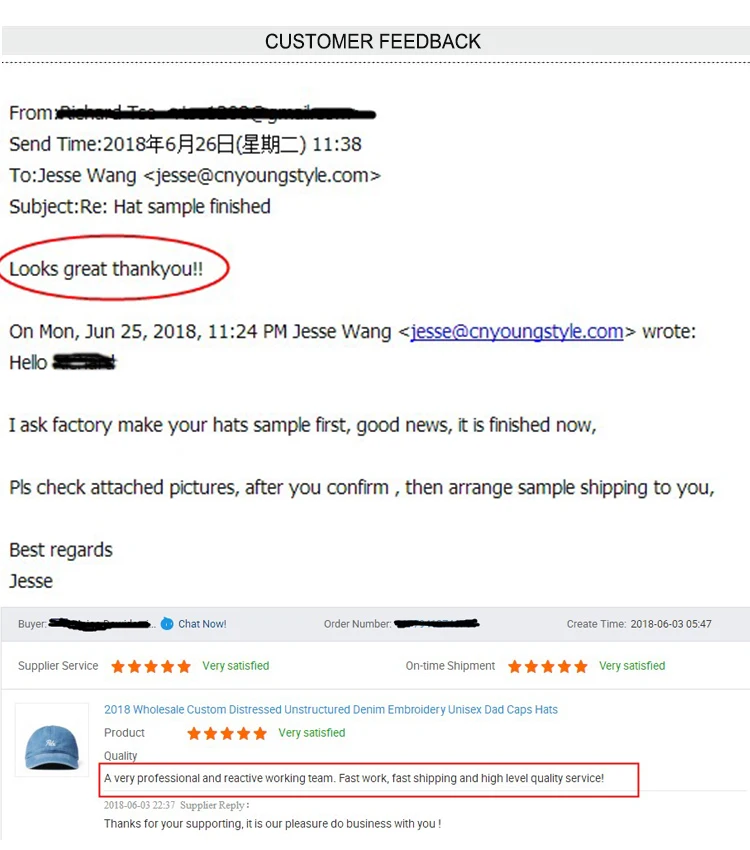Click the CUSTOMER FEEDBACK header bar

tap(375, 41)
